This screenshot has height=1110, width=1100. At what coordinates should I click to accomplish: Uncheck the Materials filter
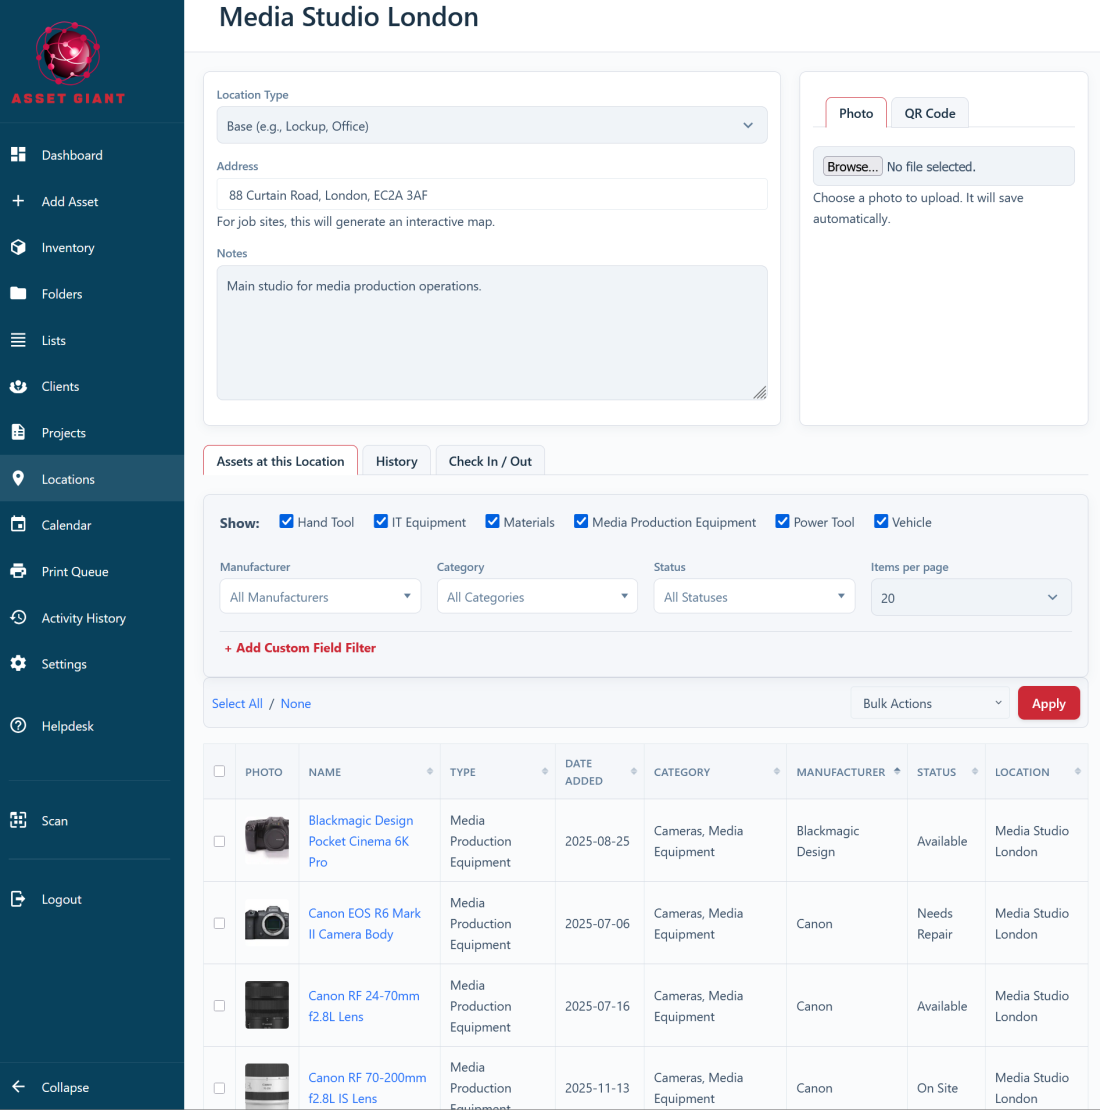[493, 521]
